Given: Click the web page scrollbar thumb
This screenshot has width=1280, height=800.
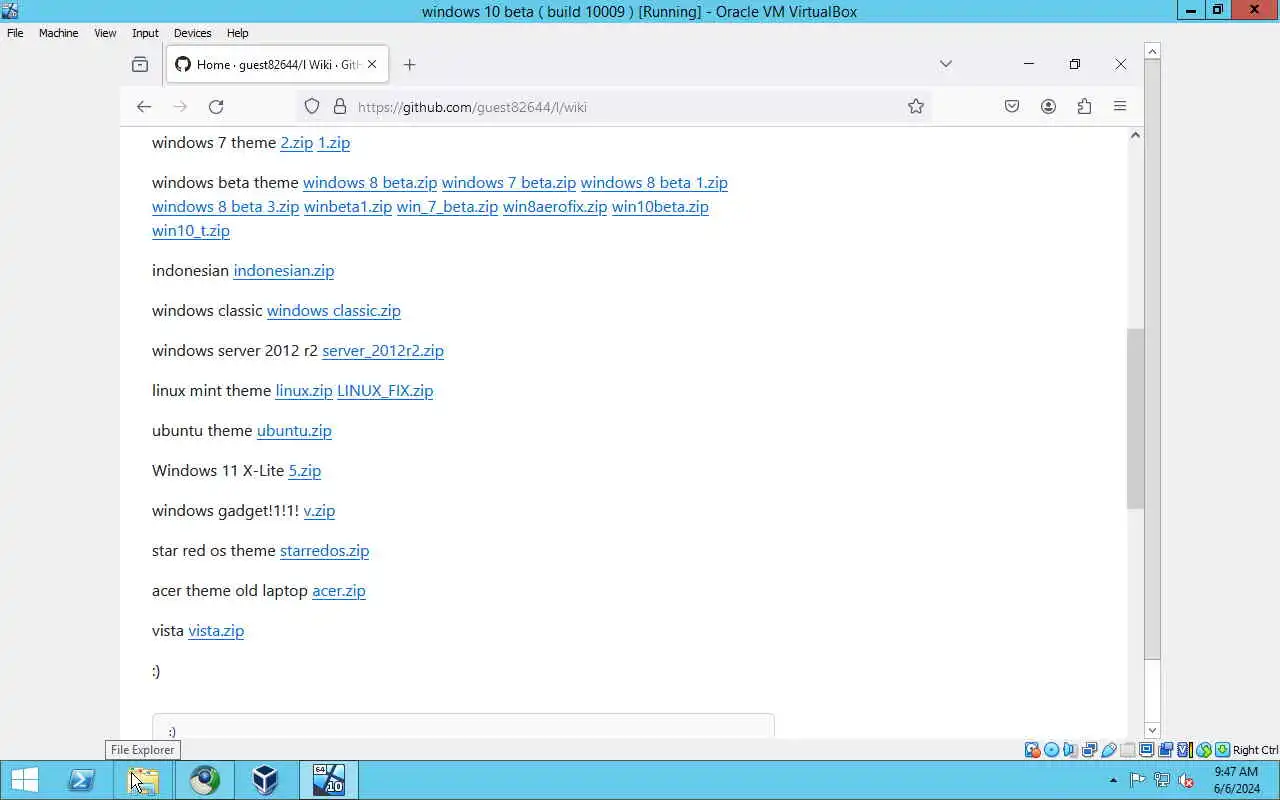Looking at the screenshot, I should [1135, 418].
